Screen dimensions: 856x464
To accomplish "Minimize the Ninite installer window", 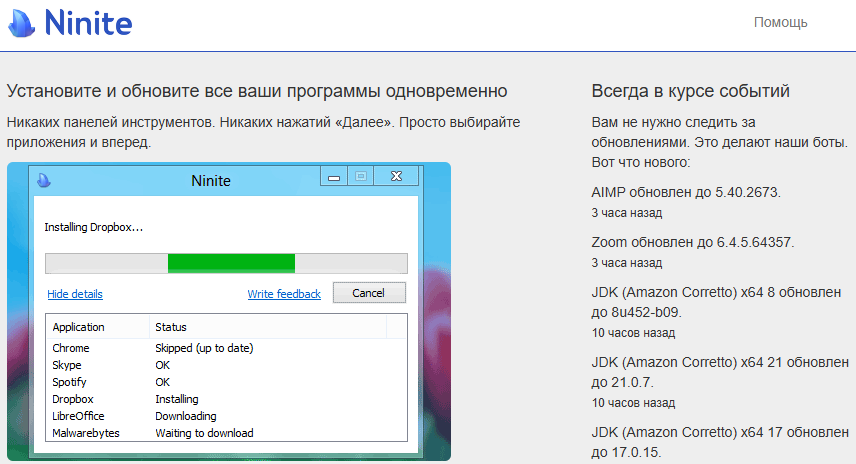I will (x=334, y=176).
